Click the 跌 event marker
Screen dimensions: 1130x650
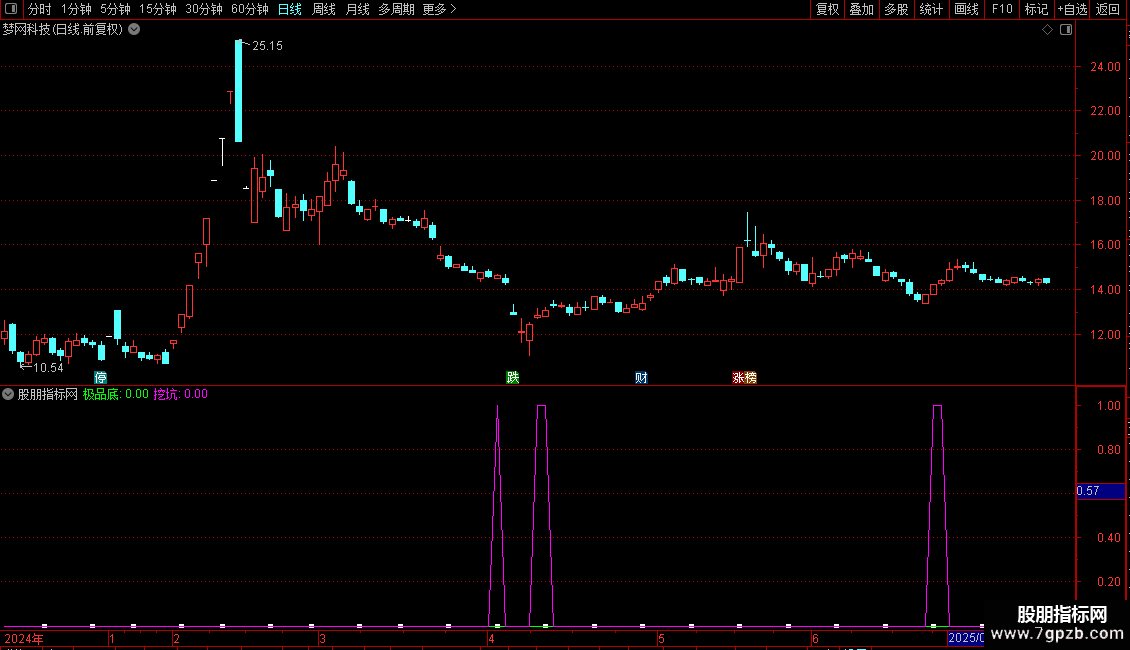(x=512, y=378)
